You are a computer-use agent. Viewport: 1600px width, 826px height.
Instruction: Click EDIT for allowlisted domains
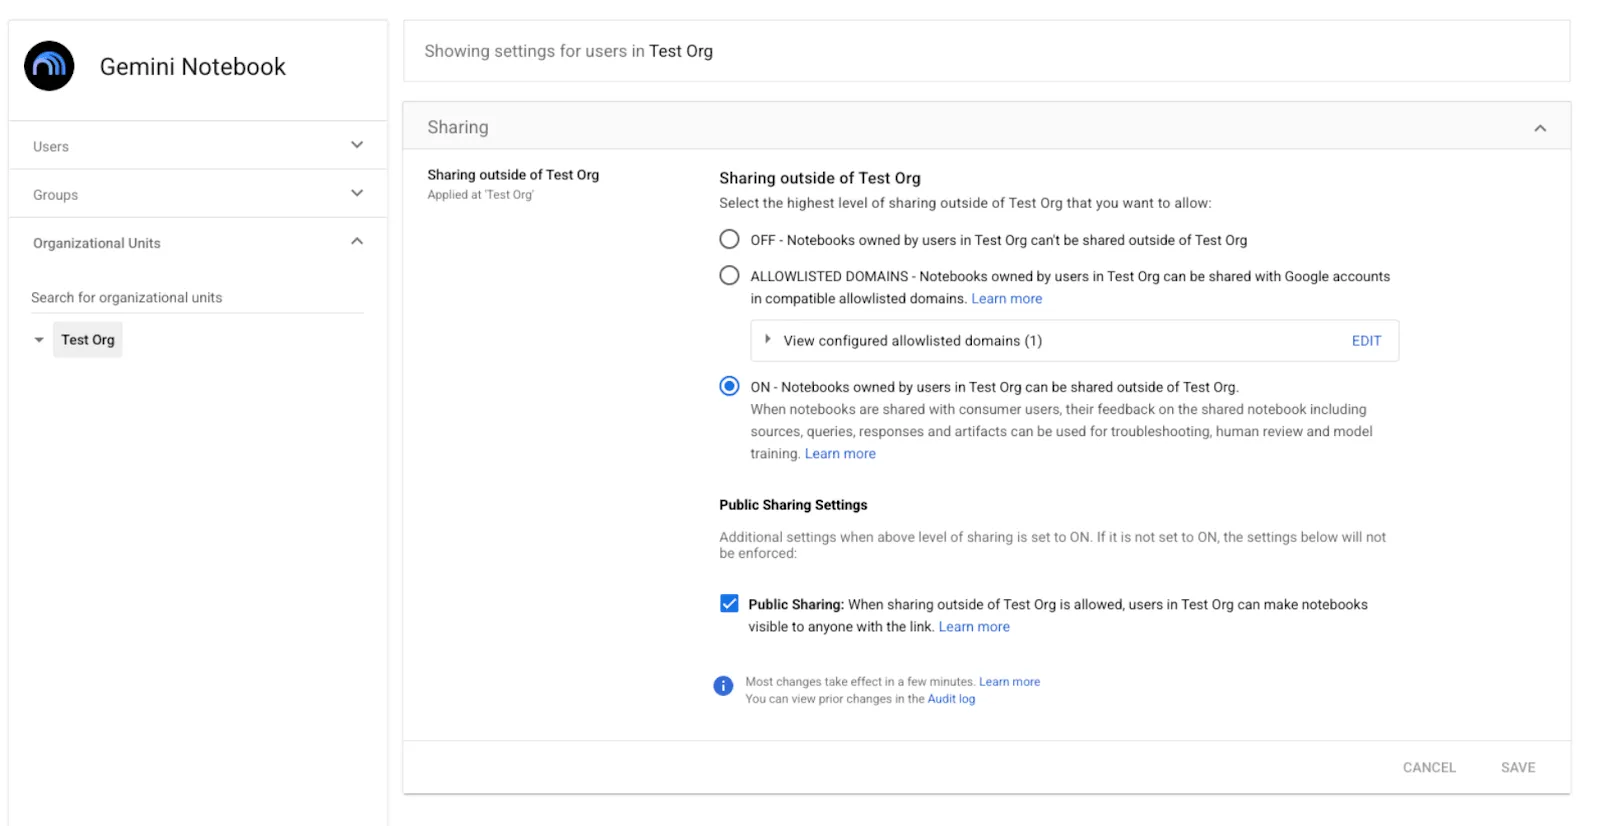point(1366,341)
